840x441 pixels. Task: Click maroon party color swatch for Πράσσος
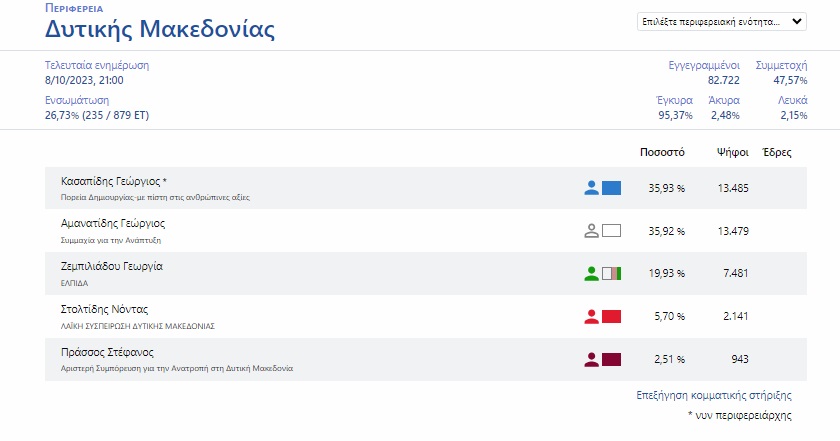[x=612, y=359]
